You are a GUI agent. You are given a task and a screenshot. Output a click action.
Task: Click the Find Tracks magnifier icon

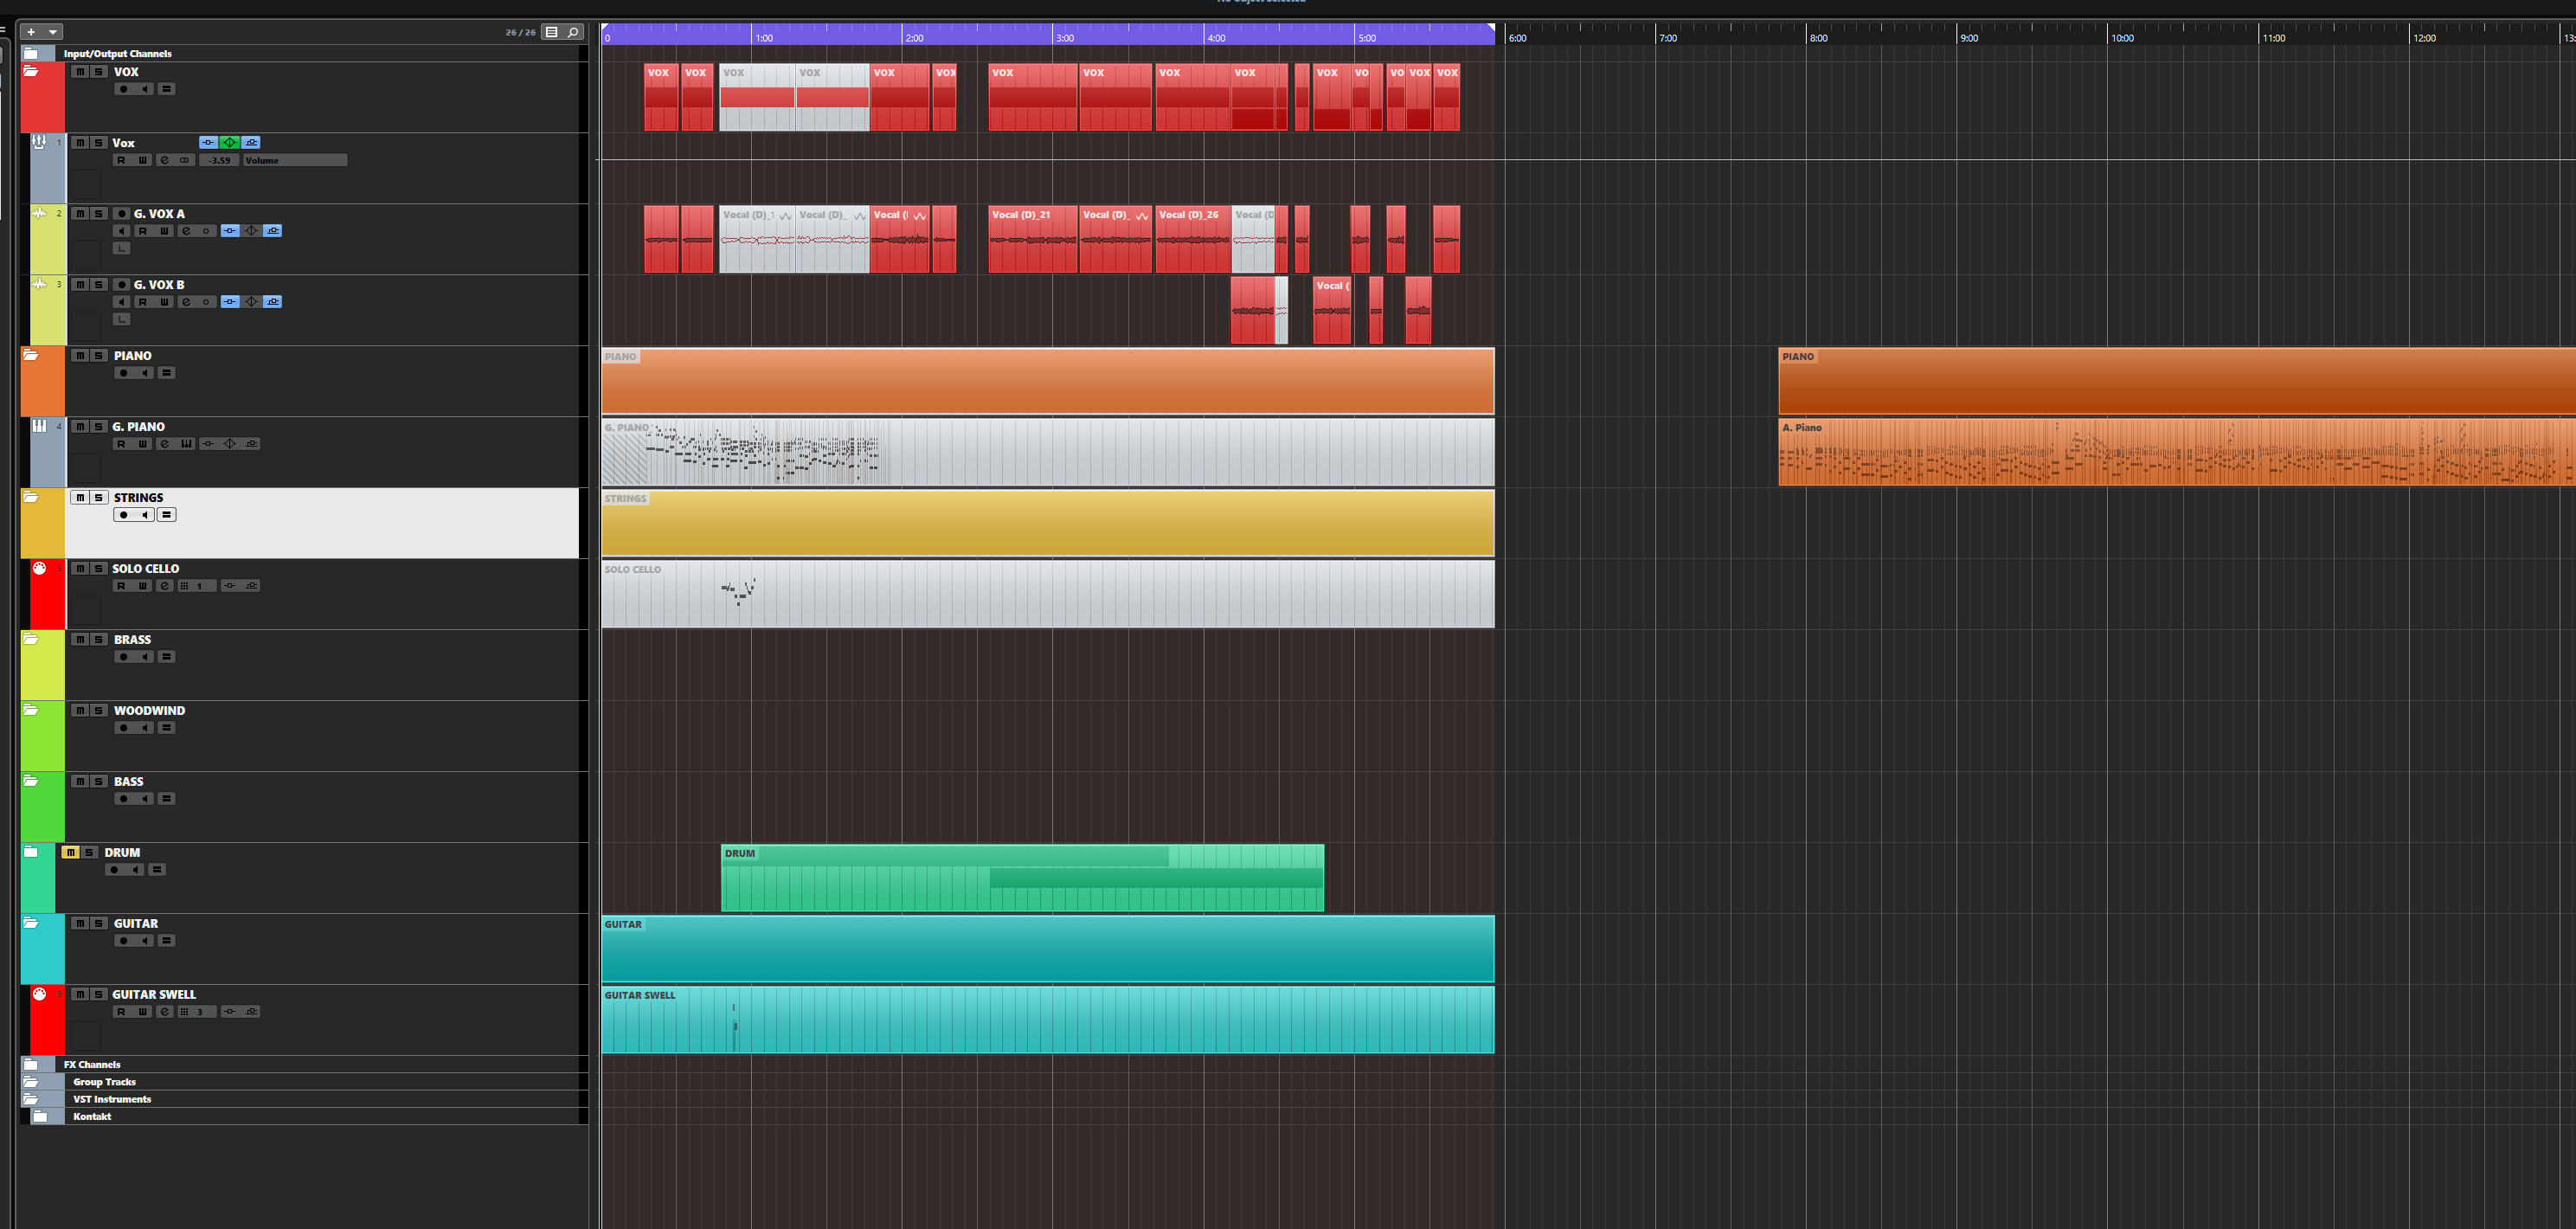[x=573, y=32]
